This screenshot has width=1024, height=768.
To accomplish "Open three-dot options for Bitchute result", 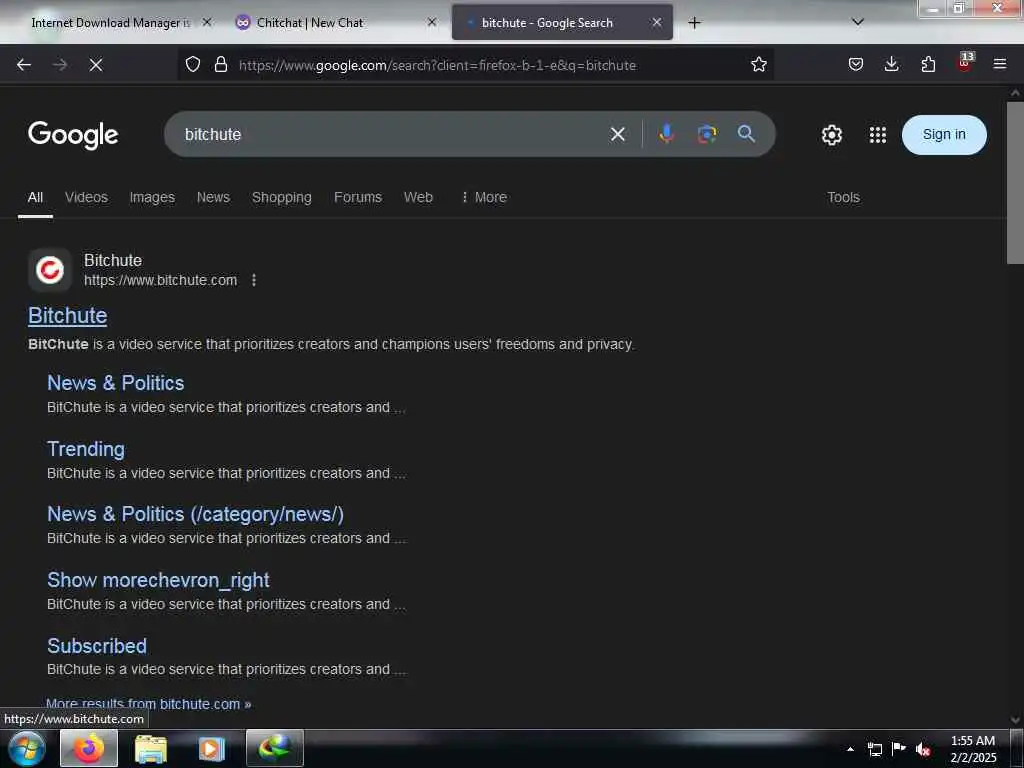I will pos(254,280).
